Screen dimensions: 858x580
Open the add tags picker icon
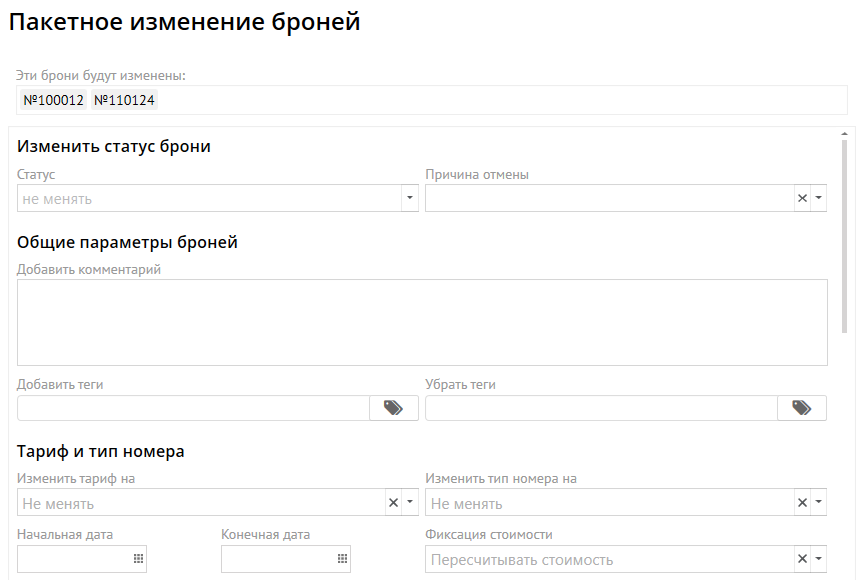point(393,408)
